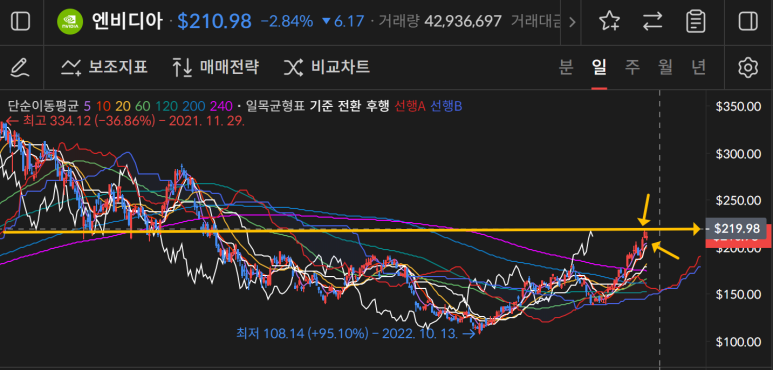Click the $100.00 price axis label
The image size is (773, 370).
tap(739, 341)
